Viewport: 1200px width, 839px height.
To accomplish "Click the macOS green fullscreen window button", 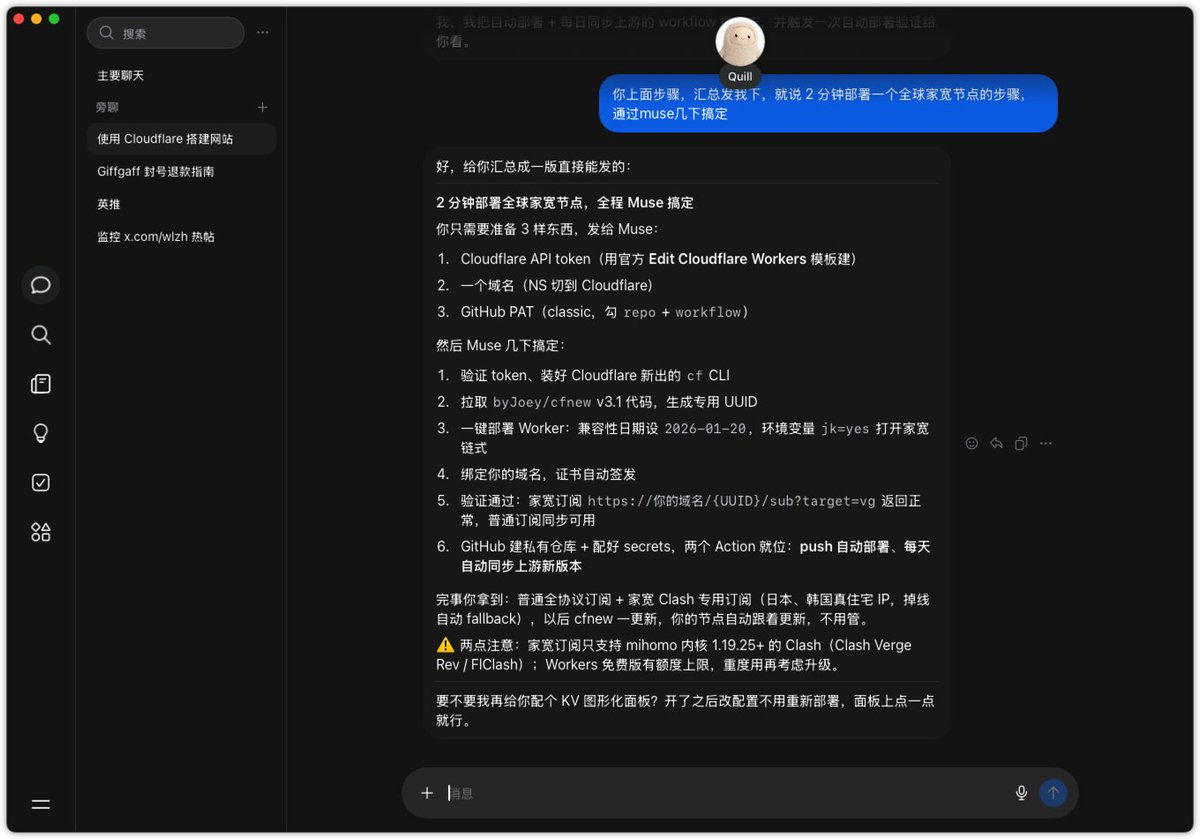I will pyautogui.click(x=54, y=19).
